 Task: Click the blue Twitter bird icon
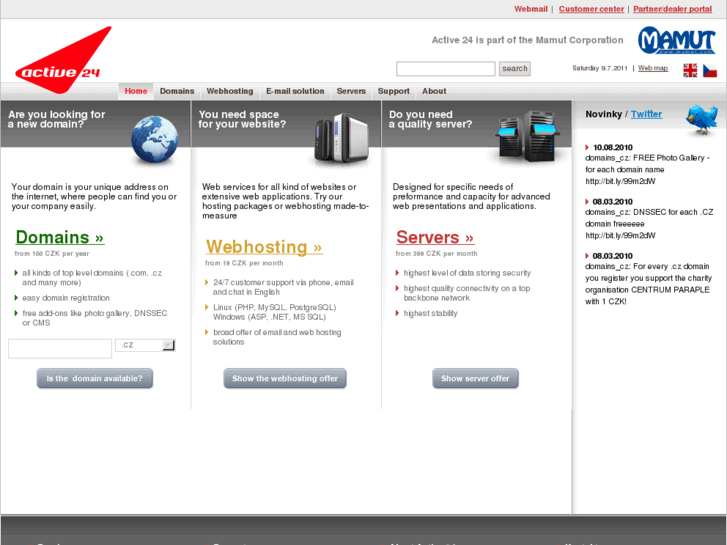coord(702,119)
